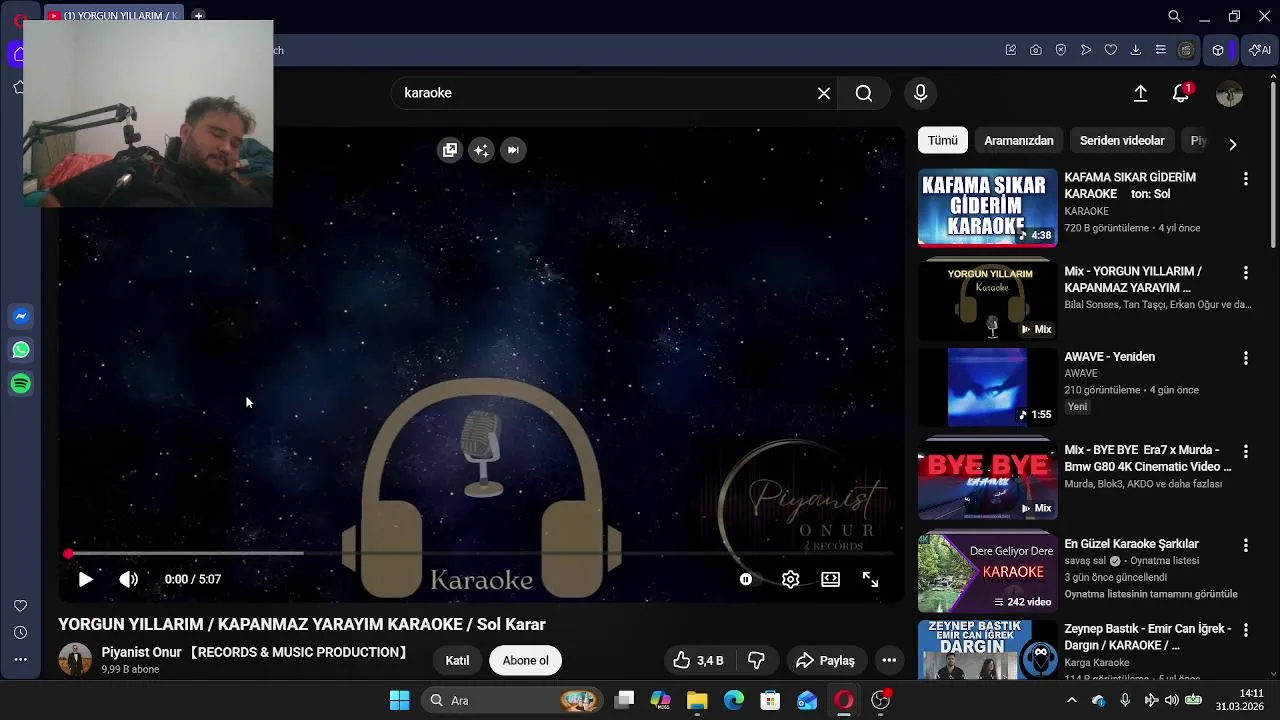Open options for Mix - BYE BYE
1280x720 pixels.
pyautogui.click(x=1245, y=451)
